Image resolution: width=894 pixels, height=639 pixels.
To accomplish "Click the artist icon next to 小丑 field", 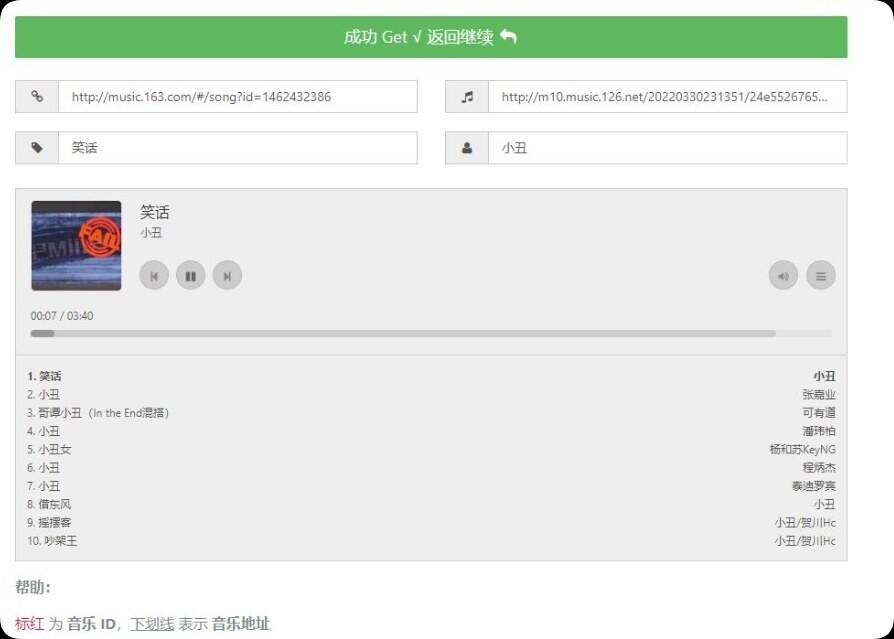I will click(x=466, y=147).
